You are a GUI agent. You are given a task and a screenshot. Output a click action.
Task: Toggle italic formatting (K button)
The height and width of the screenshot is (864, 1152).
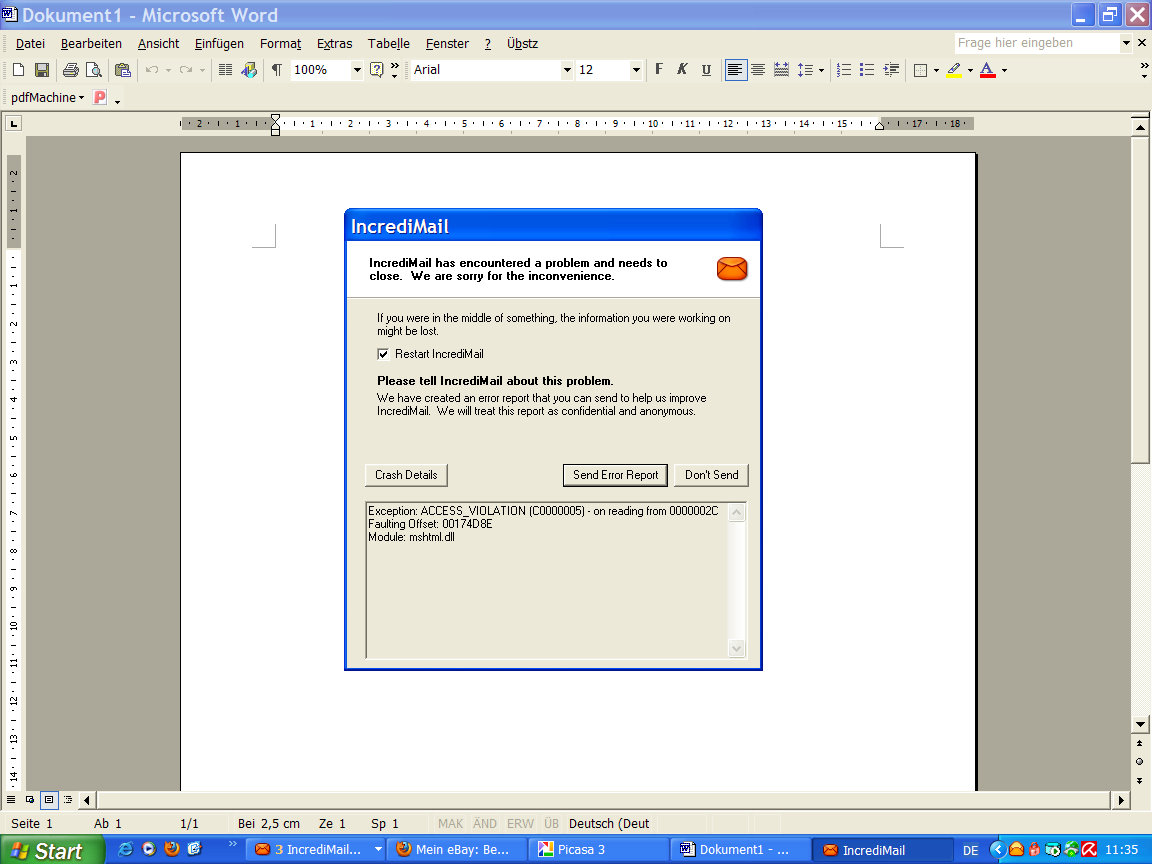click(683, 70)
